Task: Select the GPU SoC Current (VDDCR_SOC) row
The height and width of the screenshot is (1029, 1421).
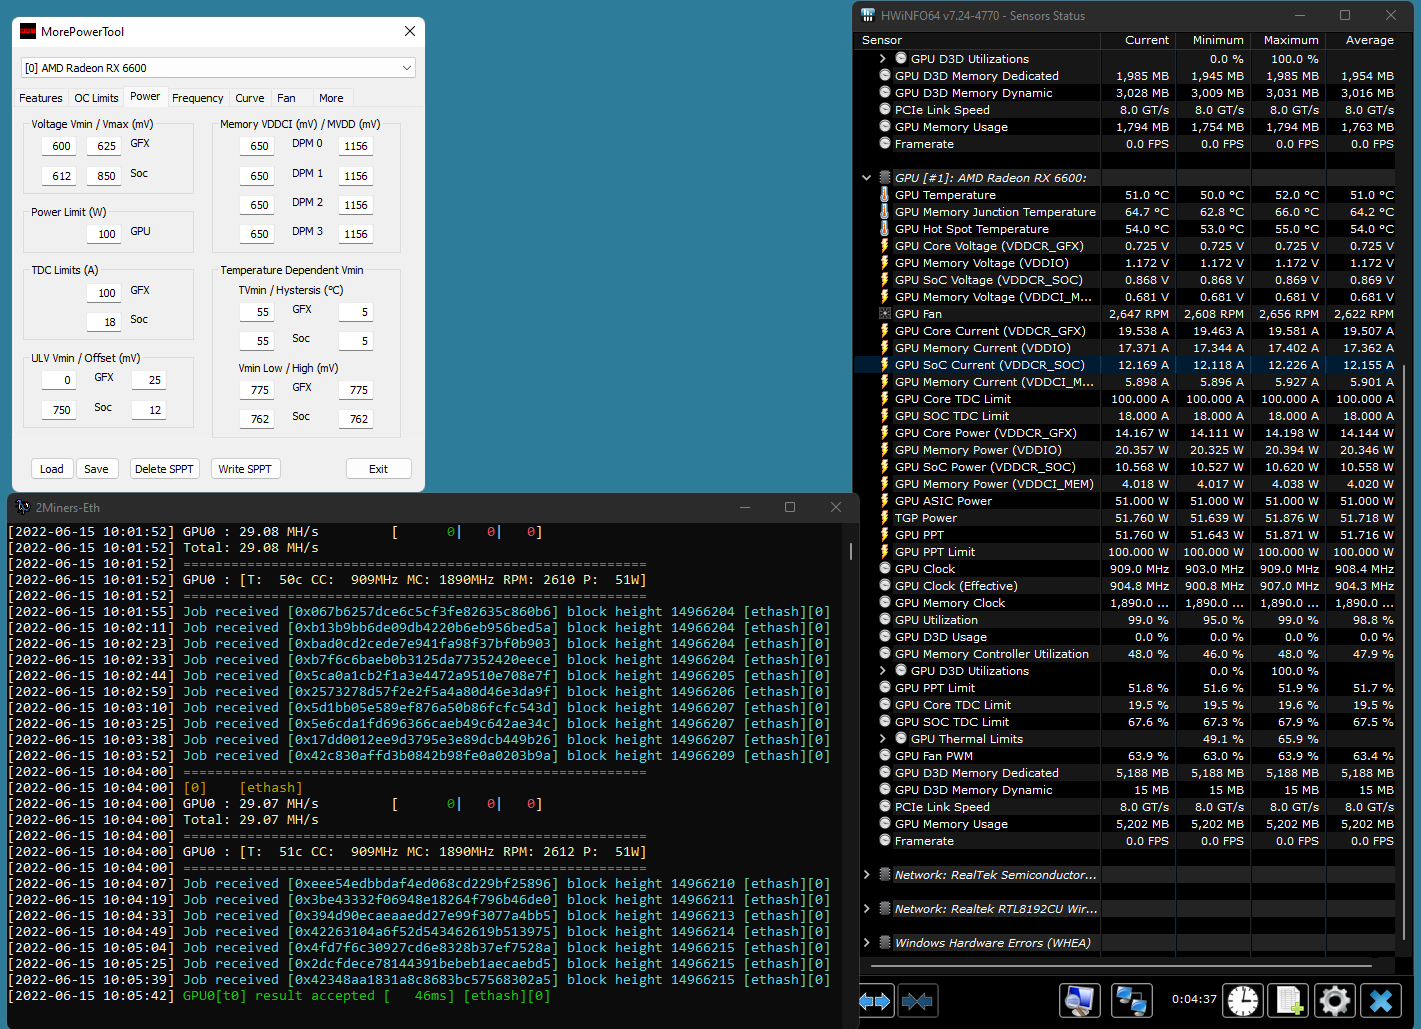Action: [x=1127, y=365]
